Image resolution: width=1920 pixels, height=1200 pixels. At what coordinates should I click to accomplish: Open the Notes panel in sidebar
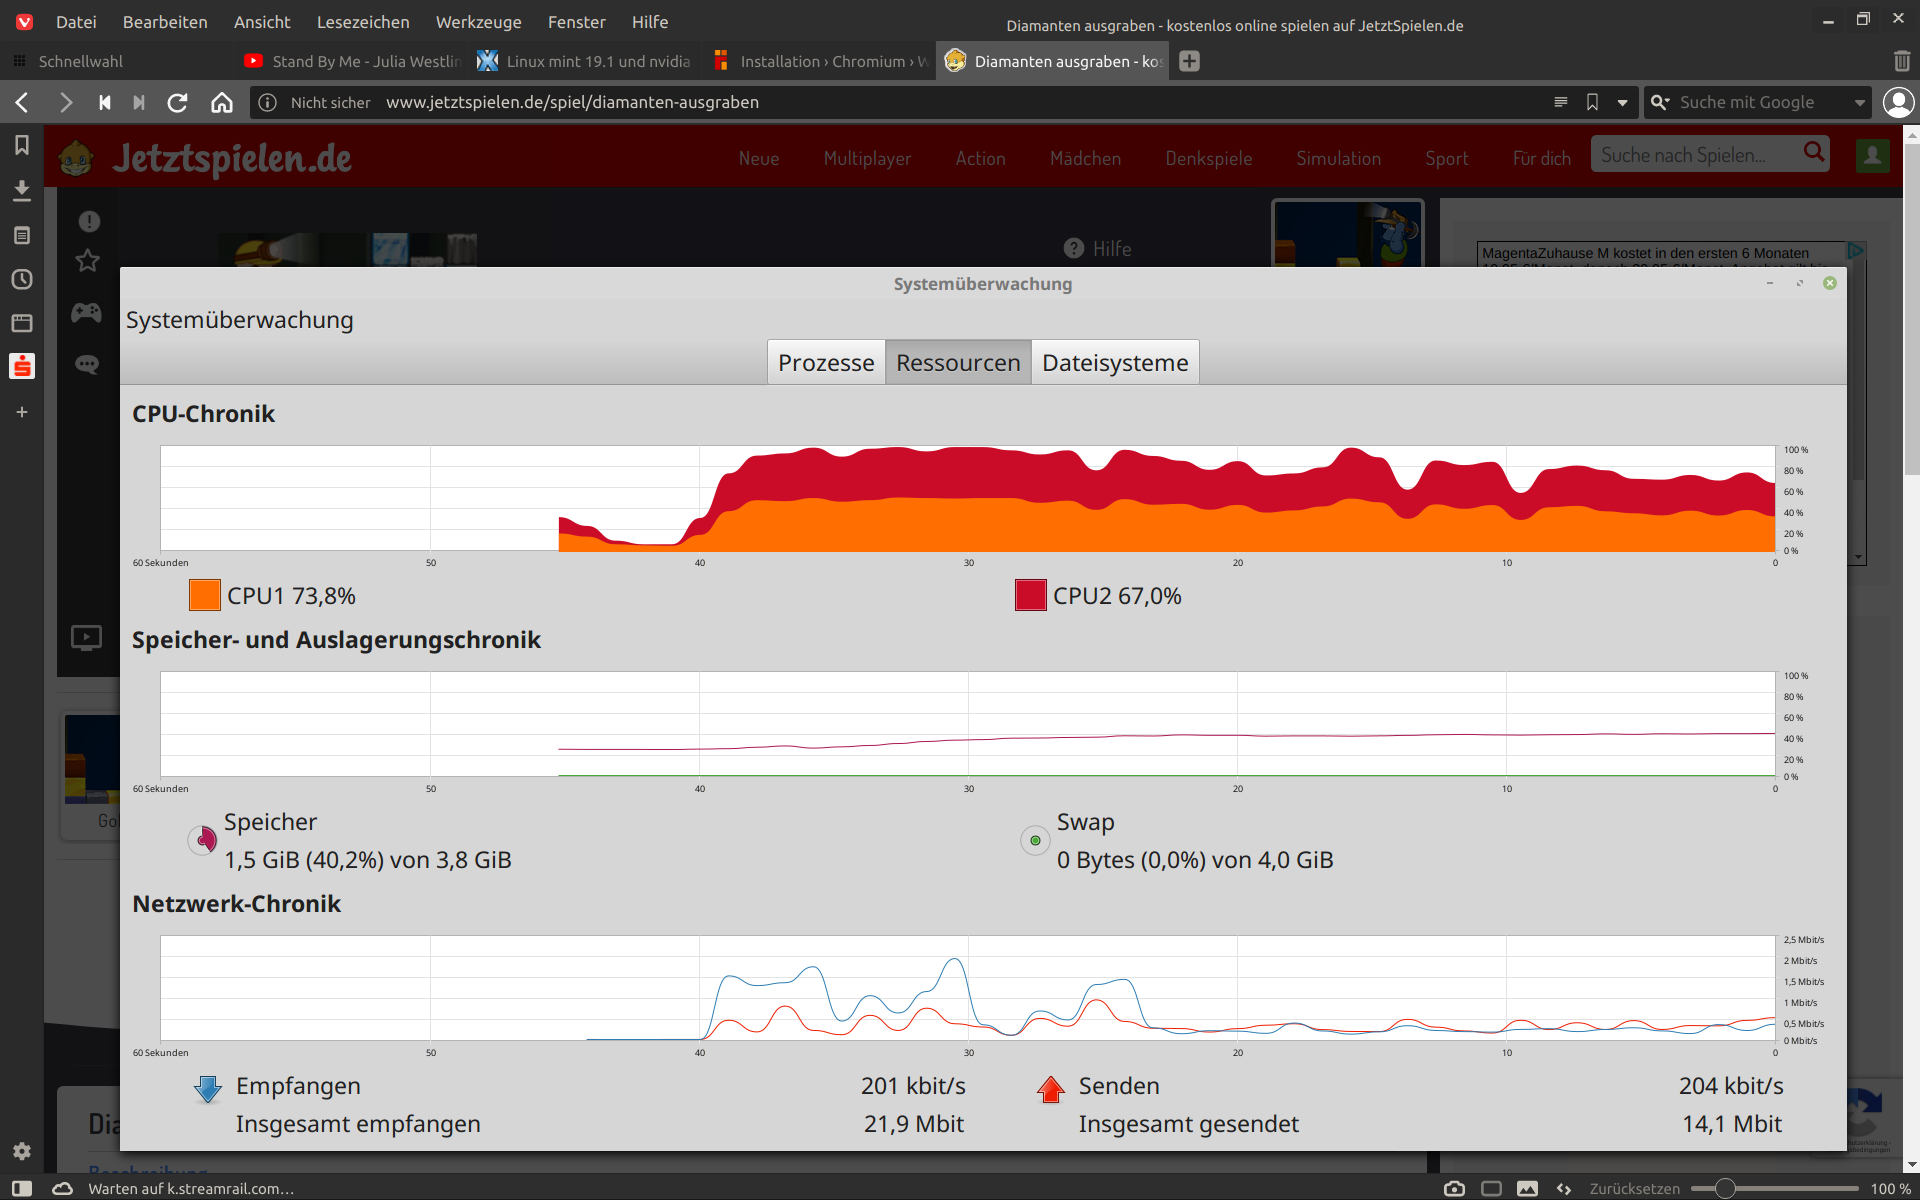21,235
